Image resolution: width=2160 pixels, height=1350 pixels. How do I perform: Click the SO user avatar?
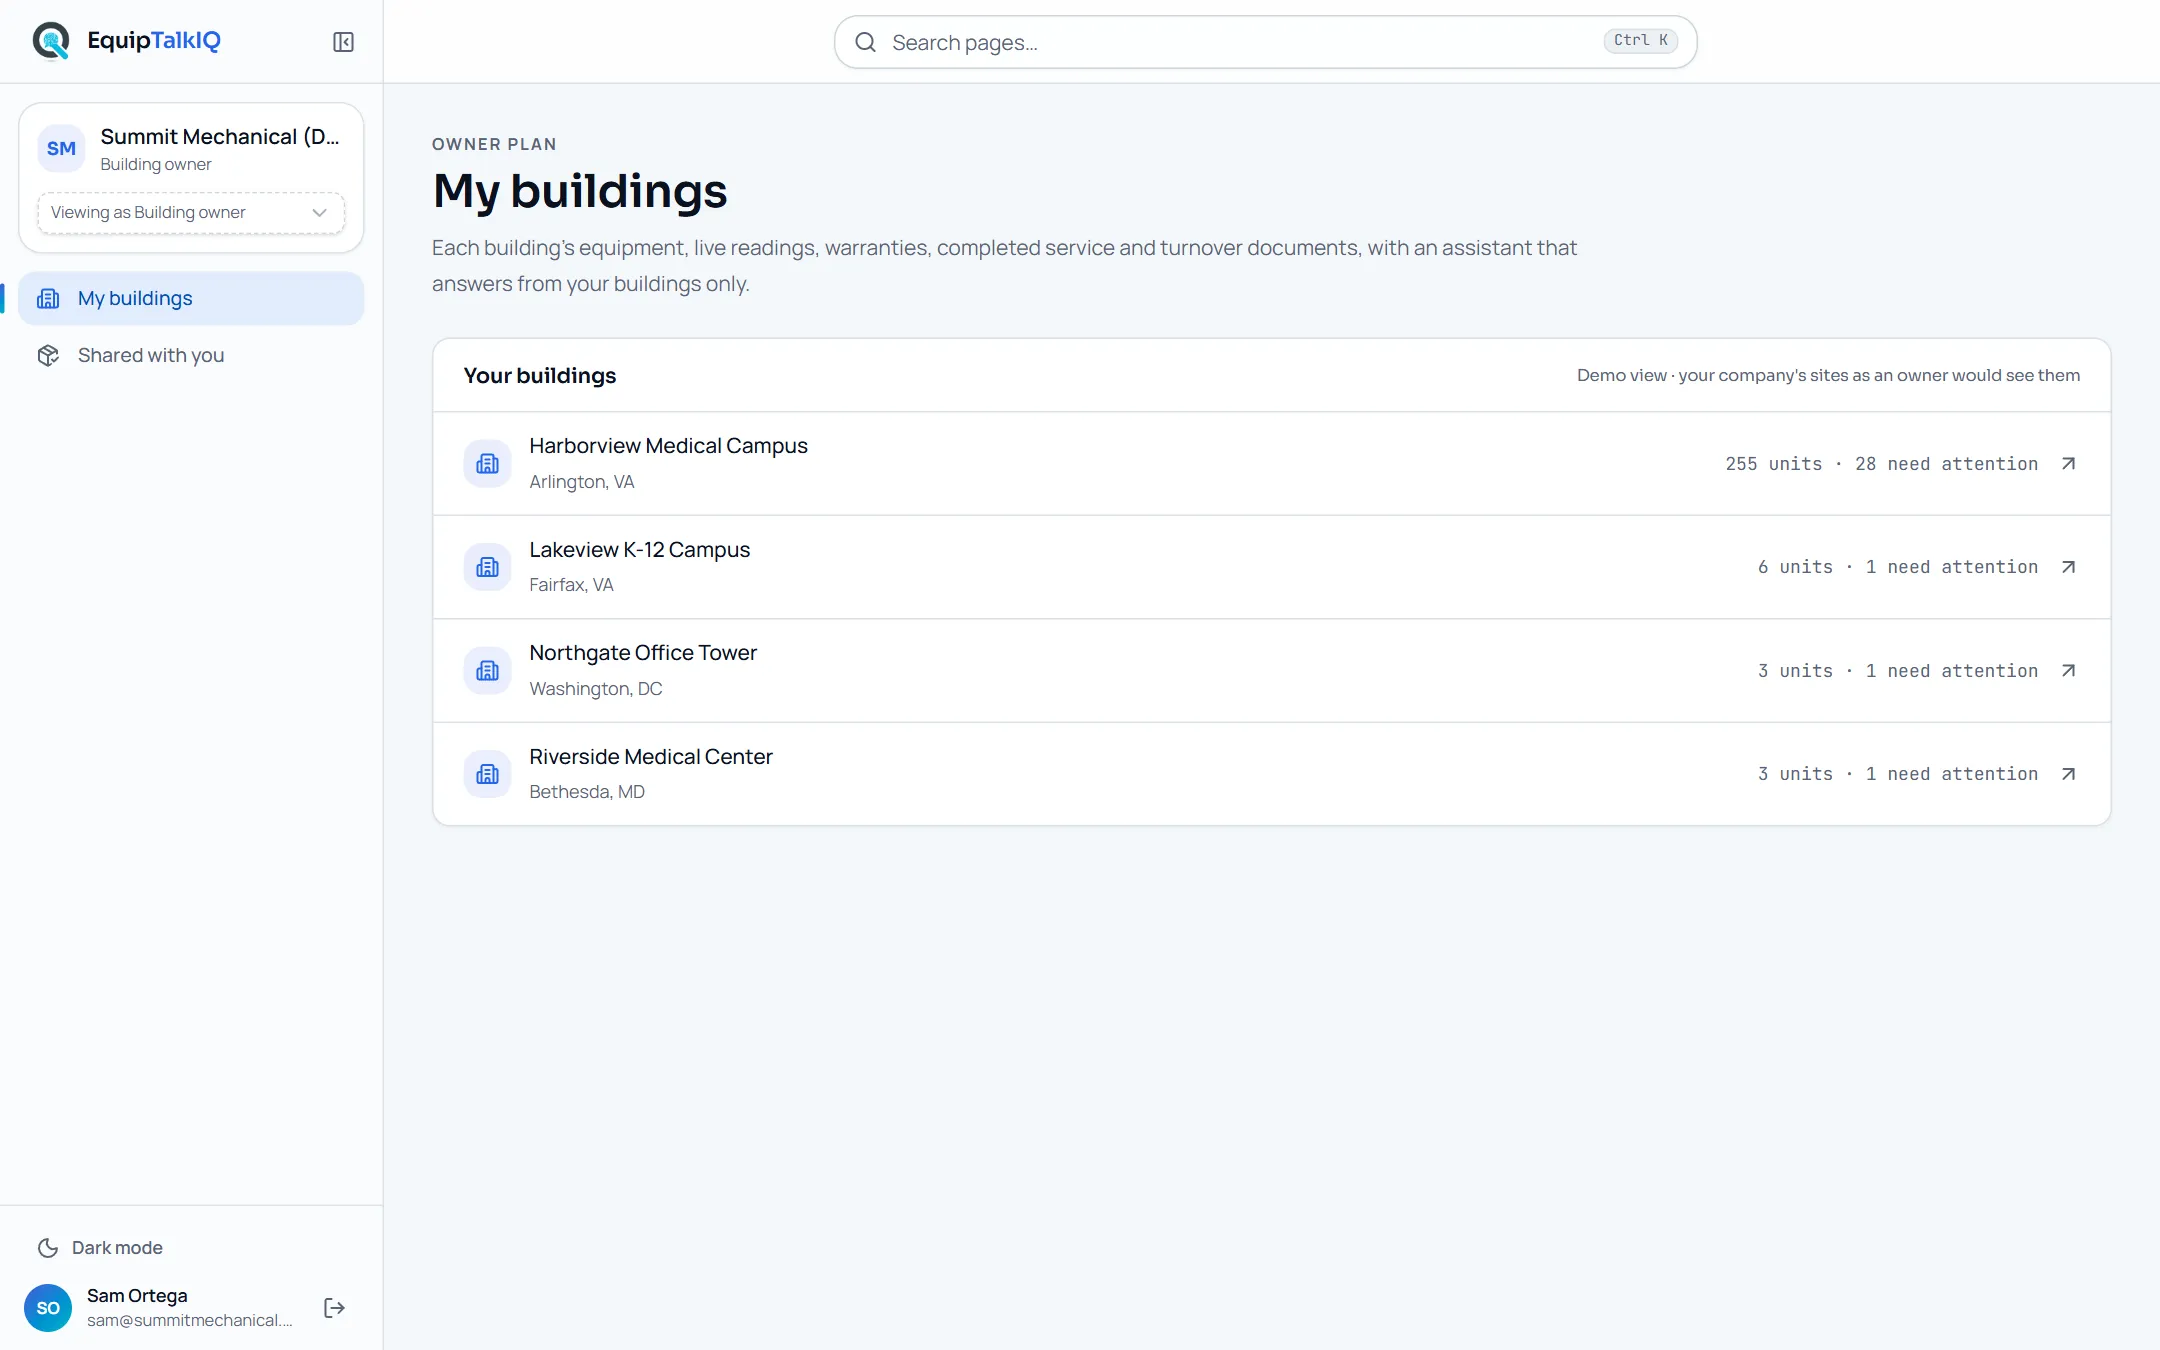(48, 1308)
